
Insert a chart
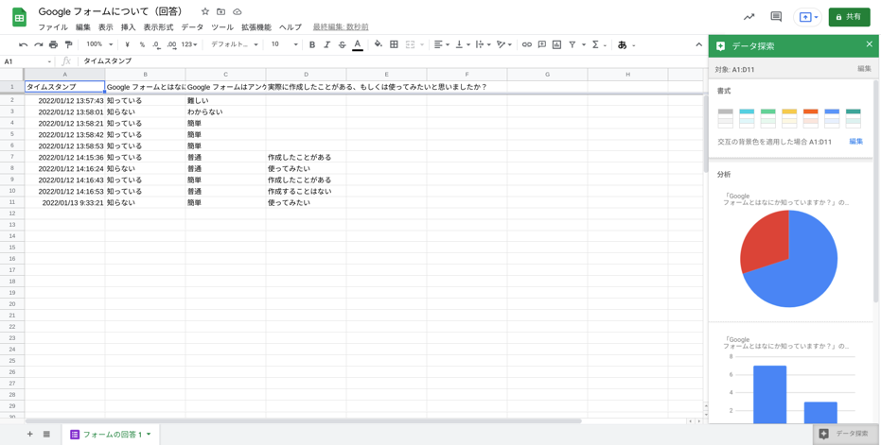pyautogui.click(x=557, y=44)
